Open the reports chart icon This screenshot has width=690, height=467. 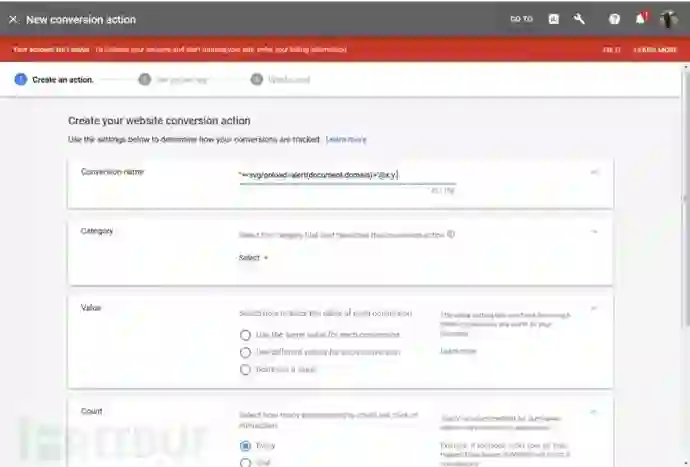tap(554, 19)
